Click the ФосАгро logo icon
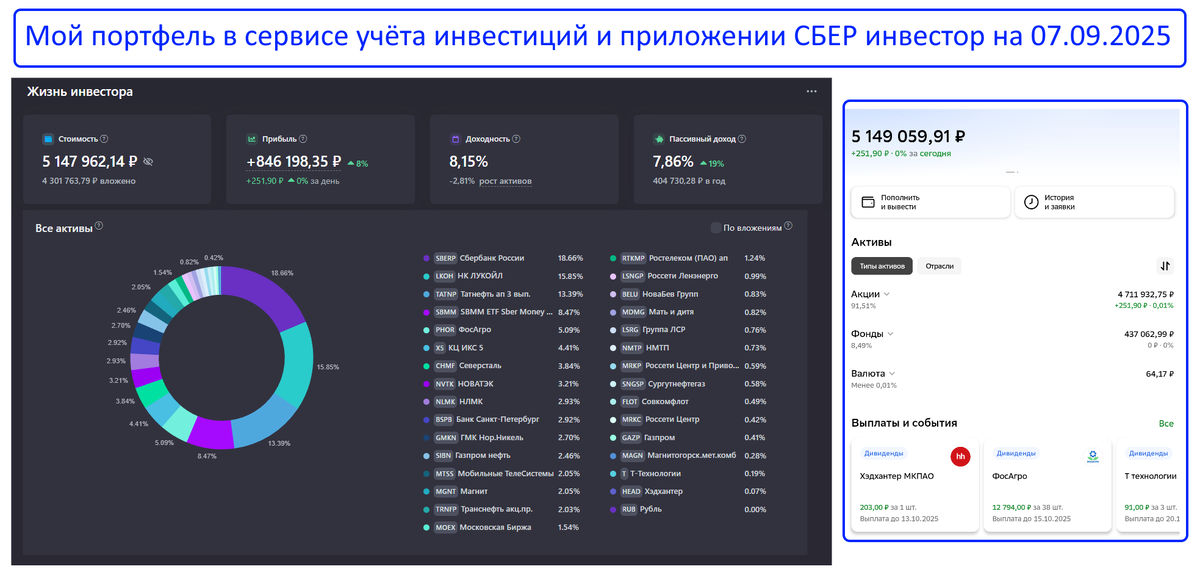Viewport: 1200px width, 580px height. (x=1092, y=457)
